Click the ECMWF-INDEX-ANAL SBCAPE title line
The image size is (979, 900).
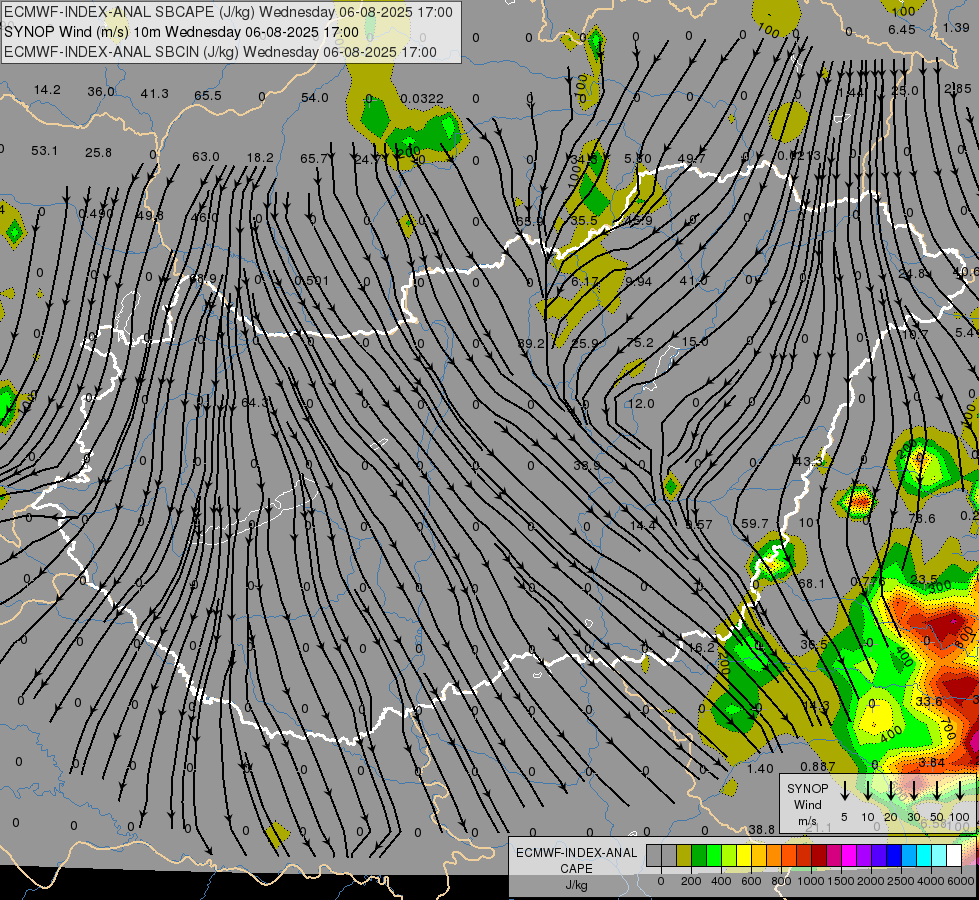tap(228, 12)
